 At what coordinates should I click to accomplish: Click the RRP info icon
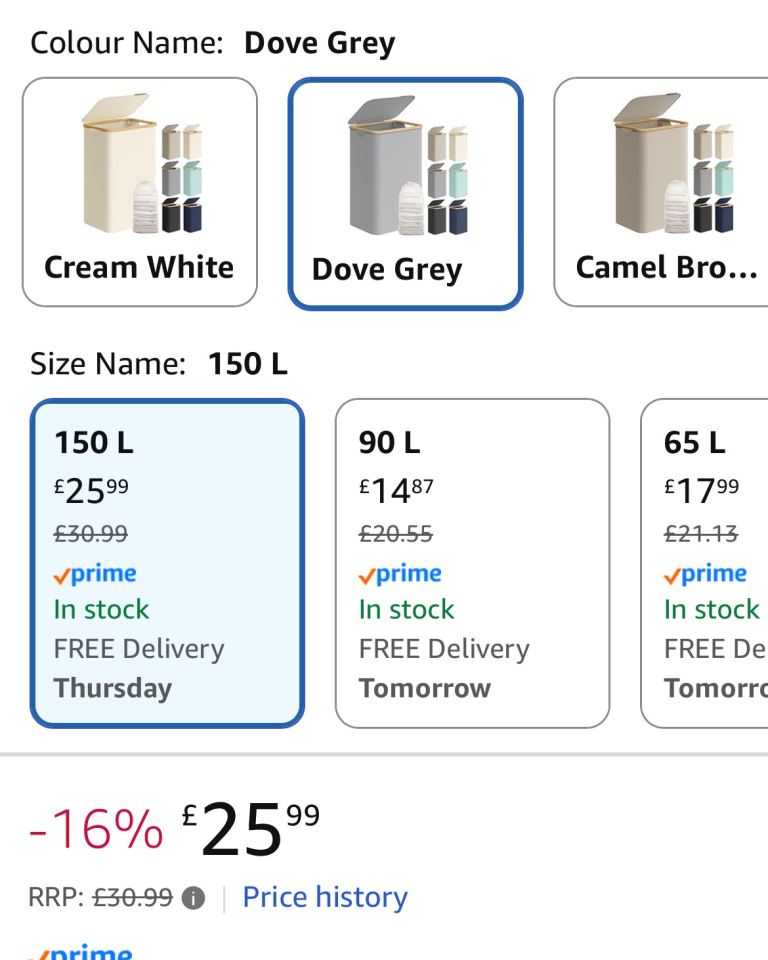(194, 898)
